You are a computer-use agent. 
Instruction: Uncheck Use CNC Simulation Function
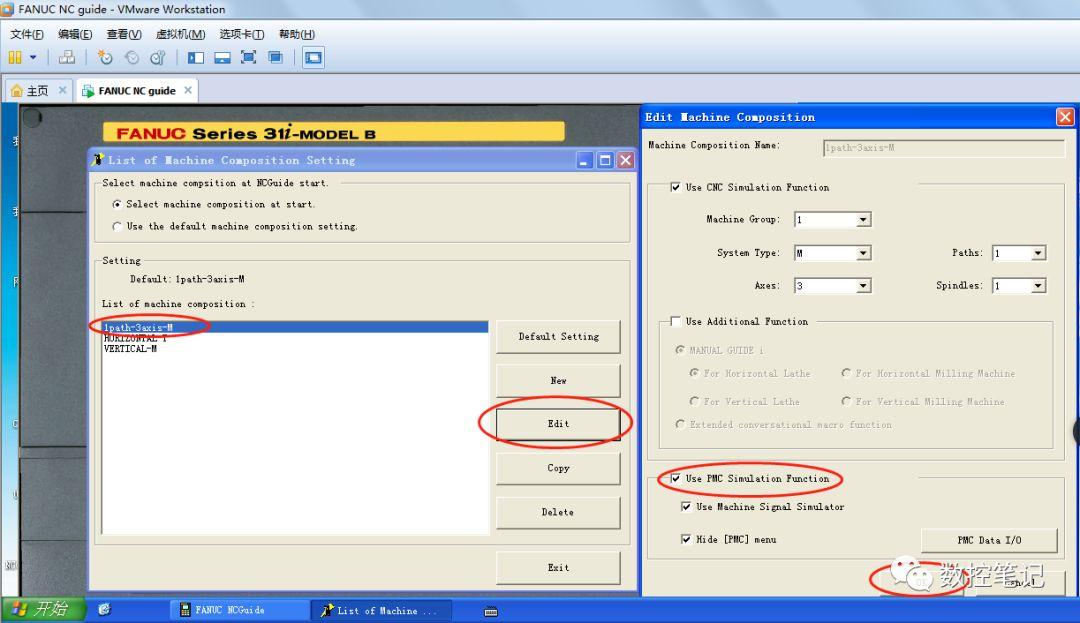coord(676,187)
